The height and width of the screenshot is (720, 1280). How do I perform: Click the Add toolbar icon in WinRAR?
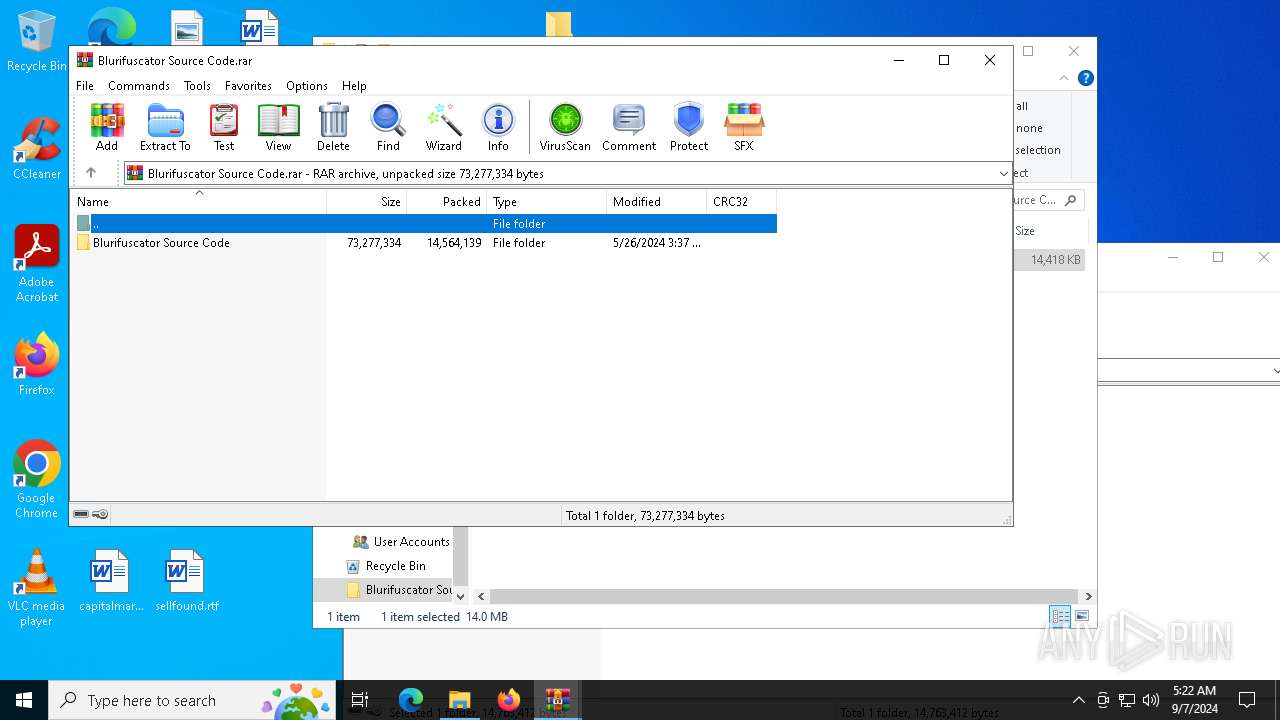click(107, 127)
